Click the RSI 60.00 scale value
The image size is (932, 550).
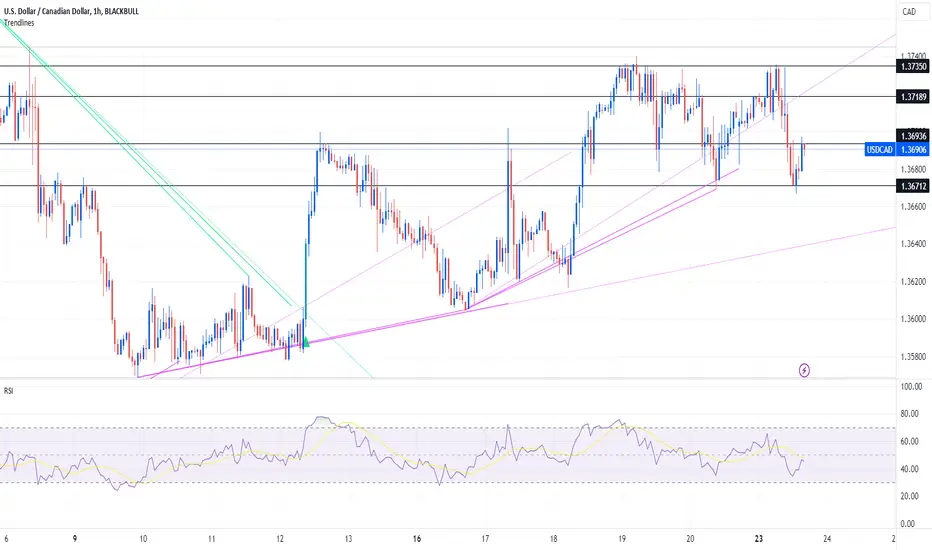pos(909,441)
